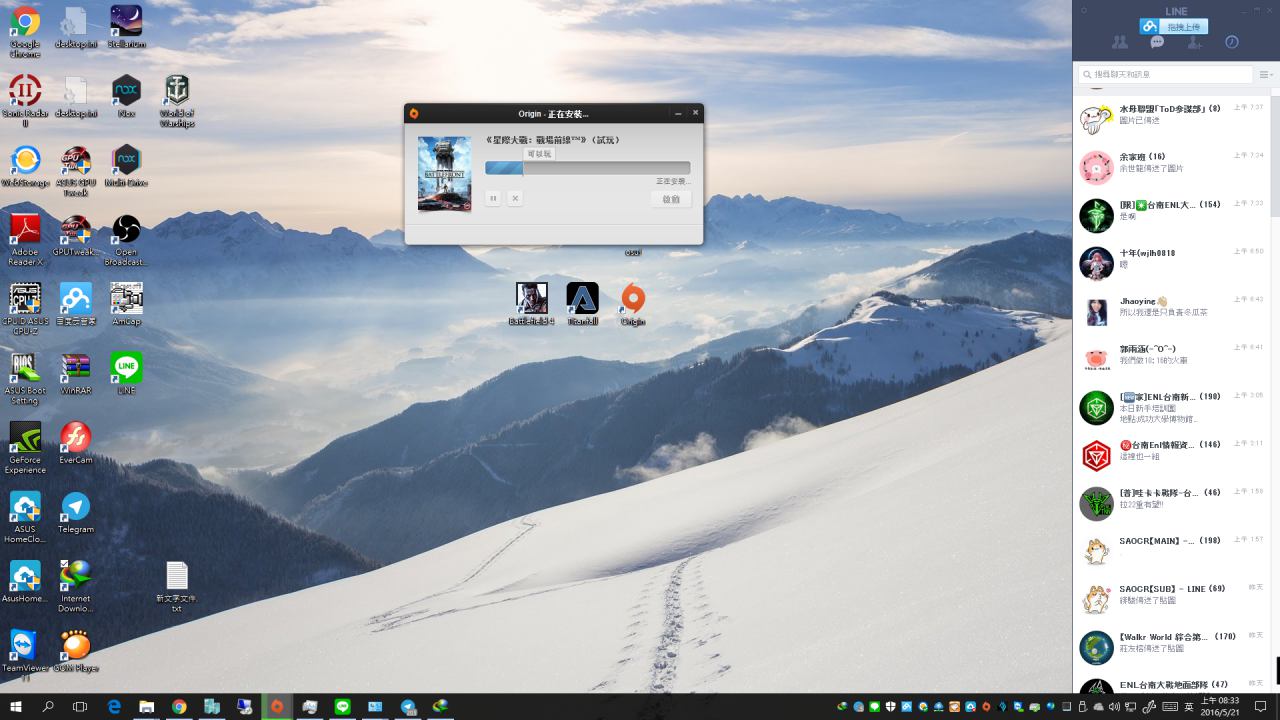Click the Star Wars Battlefront cover thumbnail
This screenshot has width=1280, height=720.
[x=444, y=174]
